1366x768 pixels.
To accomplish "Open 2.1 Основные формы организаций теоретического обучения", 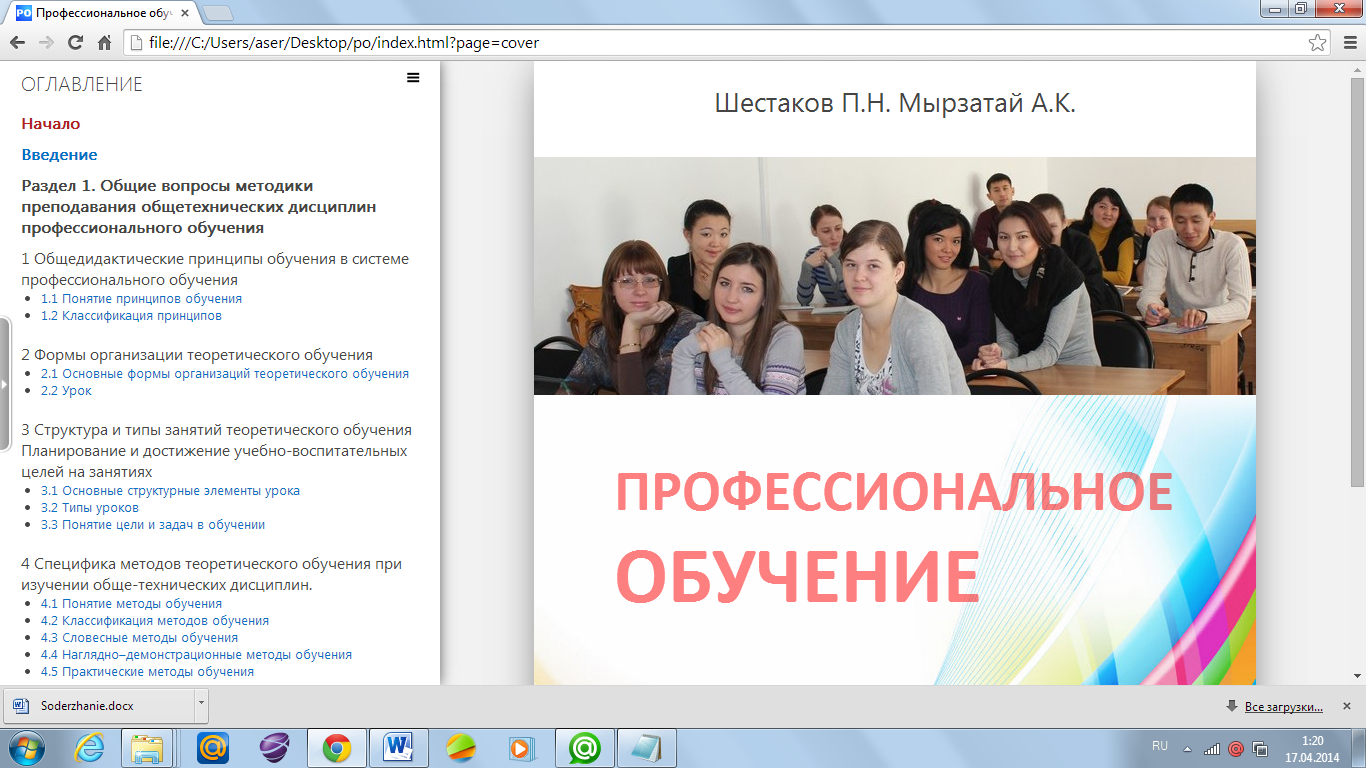I will point(225,374).
